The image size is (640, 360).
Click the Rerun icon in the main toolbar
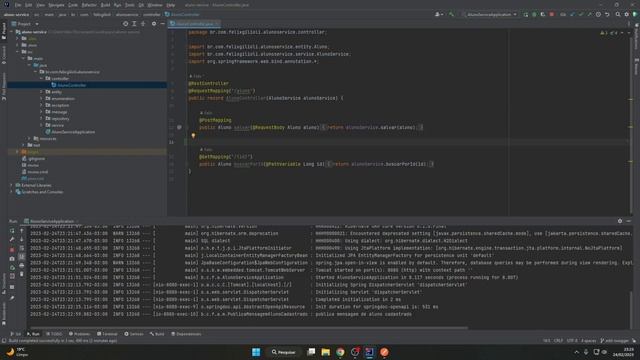pos(526,14)
